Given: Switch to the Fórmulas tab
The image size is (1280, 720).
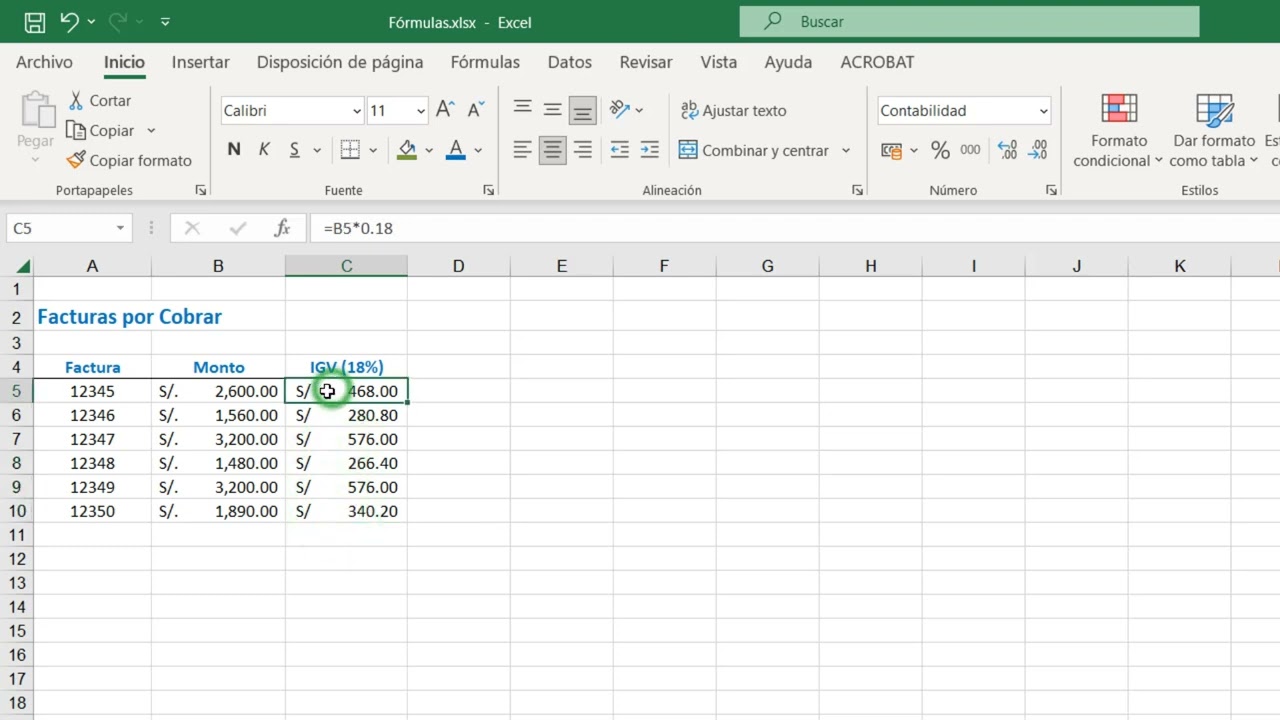Looking at the screenshot, I should click(485, 62).
